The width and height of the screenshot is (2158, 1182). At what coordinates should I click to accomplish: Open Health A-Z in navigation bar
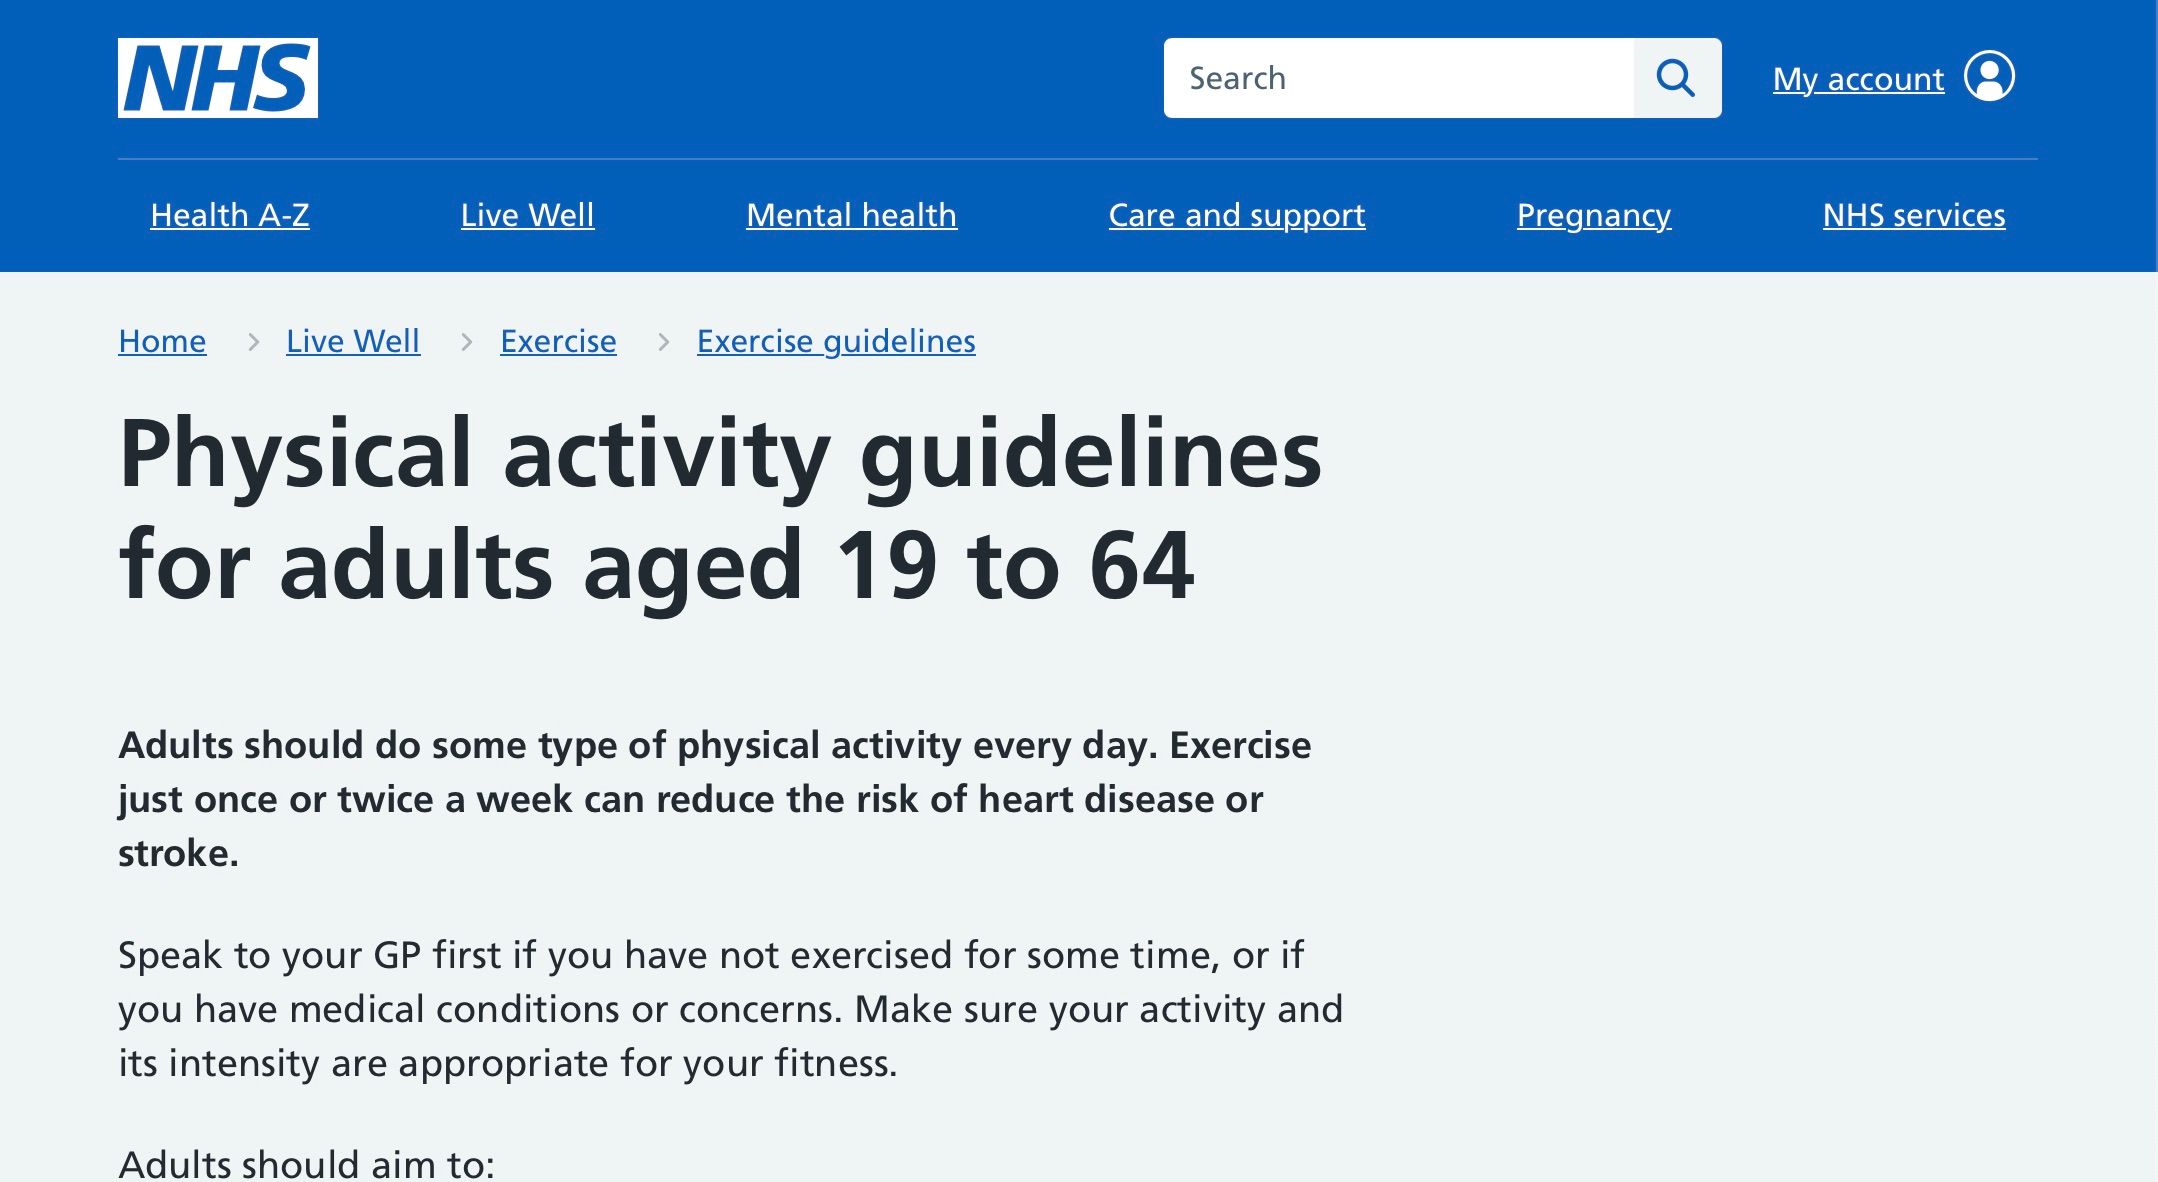[x=230, y=215]
